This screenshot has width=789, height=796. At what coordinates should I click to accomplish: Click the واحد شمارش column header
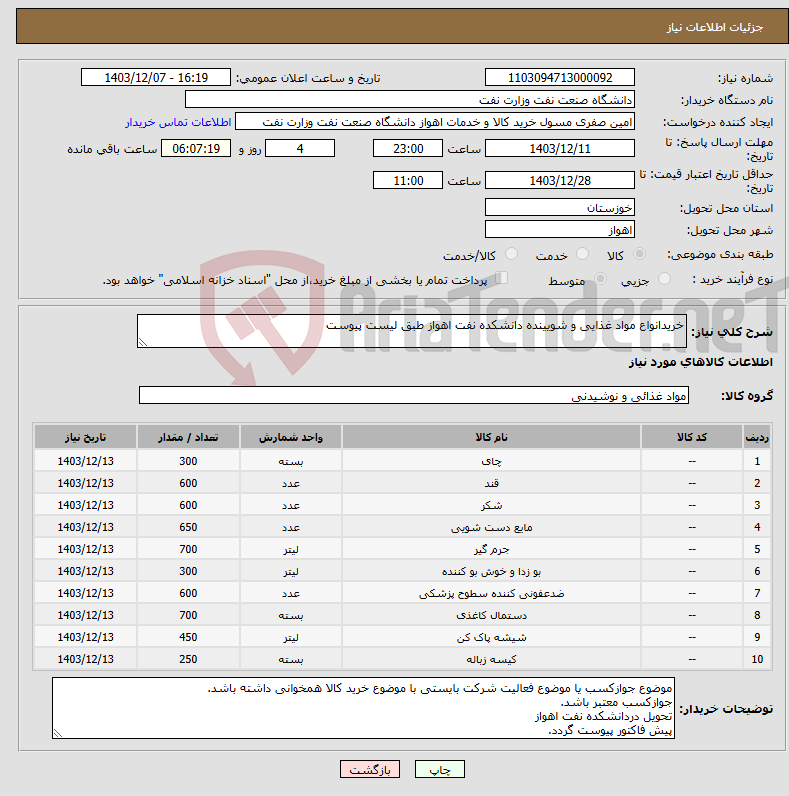(291, 437)
